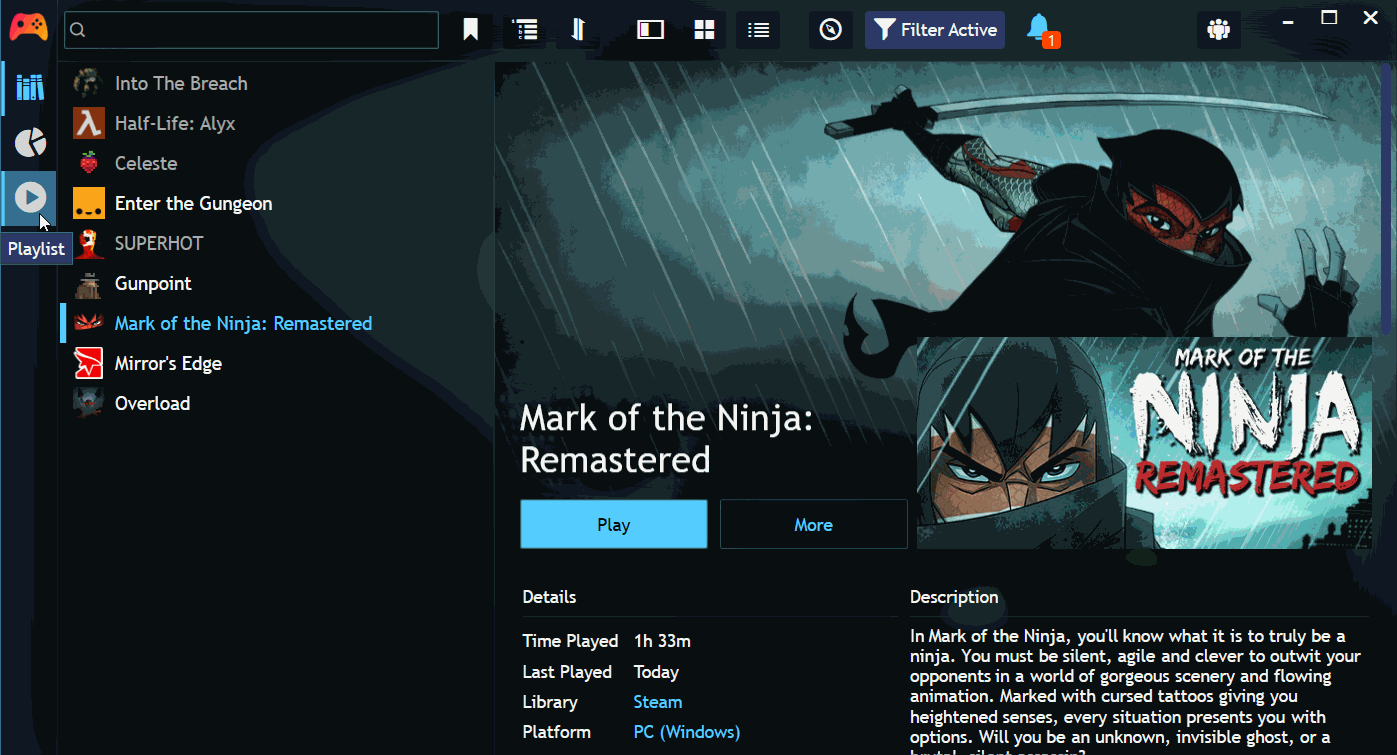The height and width of the screenshot is (755, 1397).
Task: Select Gunpoint in game list
Action: pos(278,284)
